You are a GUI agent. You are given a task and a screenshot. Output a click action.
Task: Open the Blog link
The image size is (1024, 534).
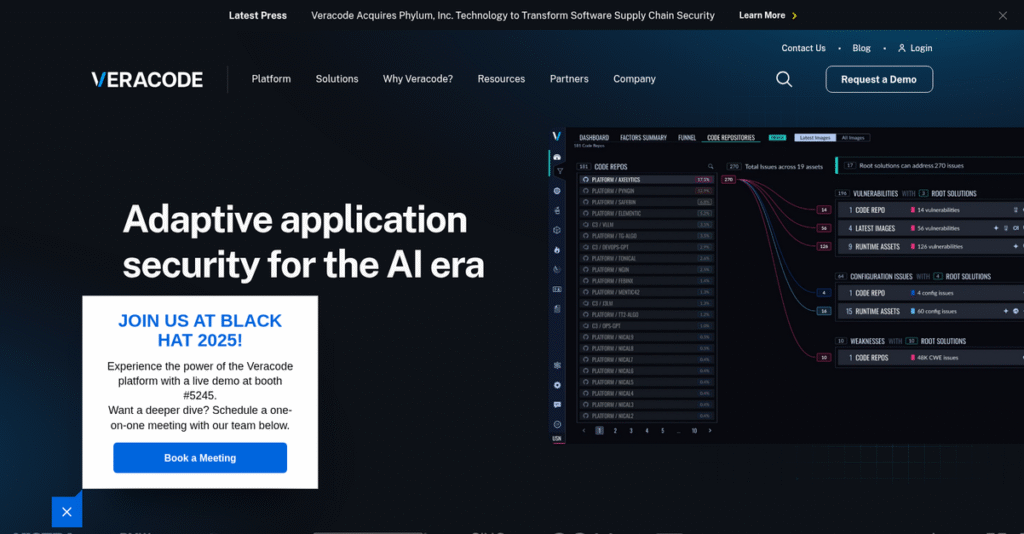(x=861, y=48)
